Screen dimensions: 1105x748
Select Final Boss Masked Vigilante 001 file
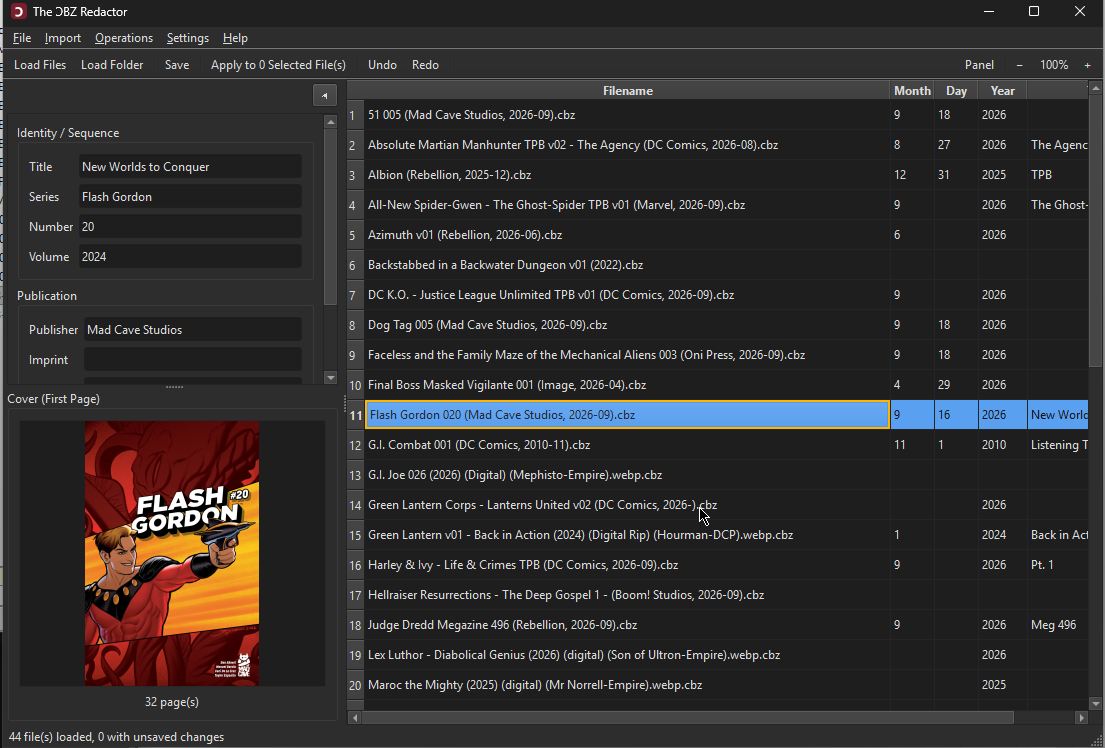(627, 385)
